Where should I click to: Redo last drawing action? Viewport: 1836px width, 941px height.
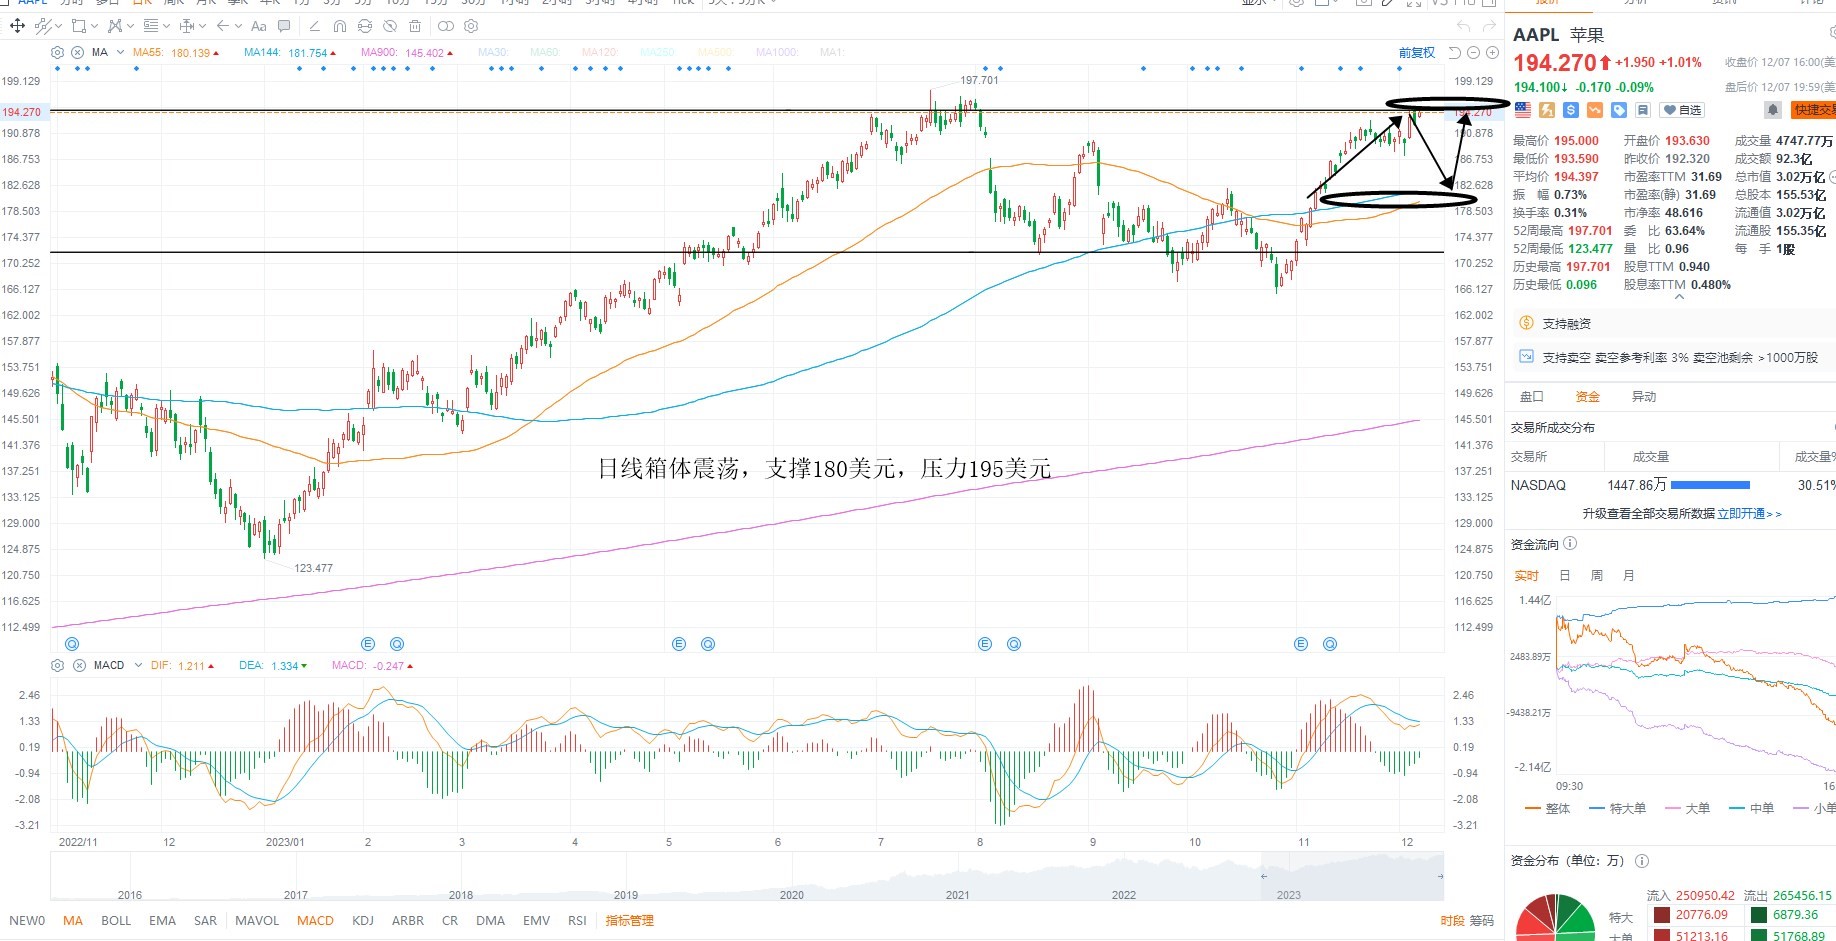pyautogui.click(x=1489, y=26)
